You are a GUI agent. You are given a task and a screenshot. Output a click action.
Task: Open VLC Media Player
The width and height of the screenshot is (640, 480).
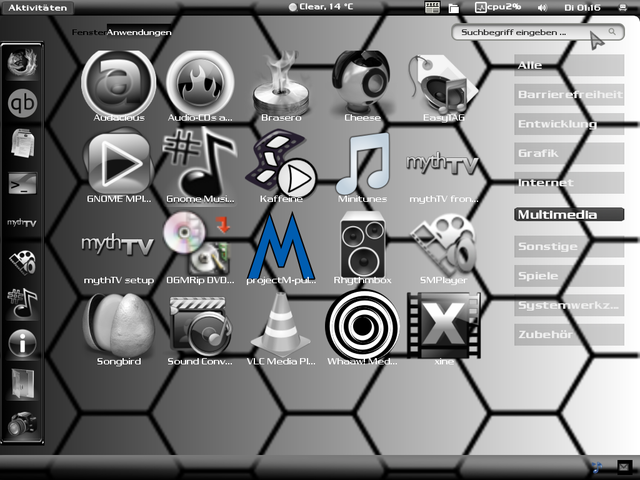(281, 329)
